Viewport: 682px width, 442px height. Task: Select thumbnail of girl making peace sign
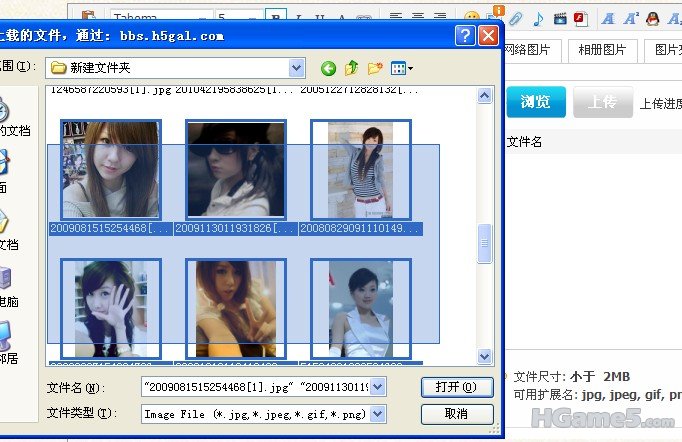coord(236,308)
